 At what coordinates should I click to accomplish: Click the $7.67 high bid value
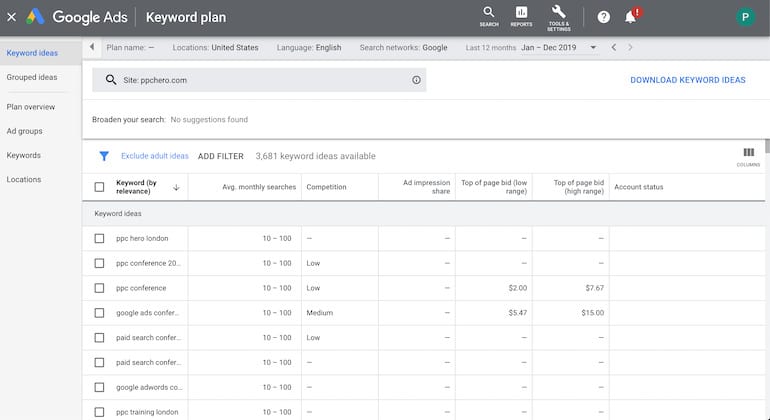tap(595, 288)
